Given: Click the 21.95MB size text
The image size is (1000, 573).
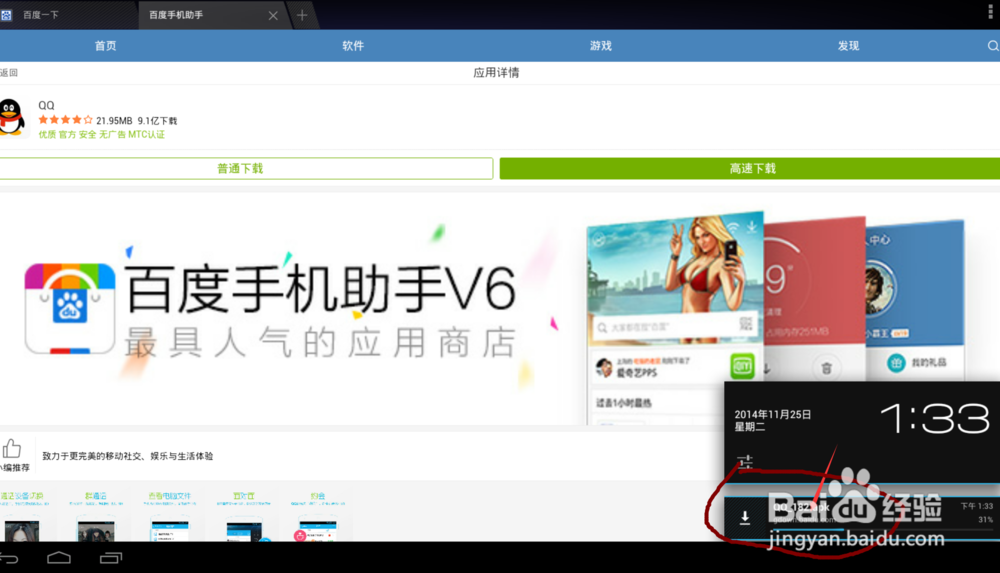Looking at the screenshot, I should (114, 121).
